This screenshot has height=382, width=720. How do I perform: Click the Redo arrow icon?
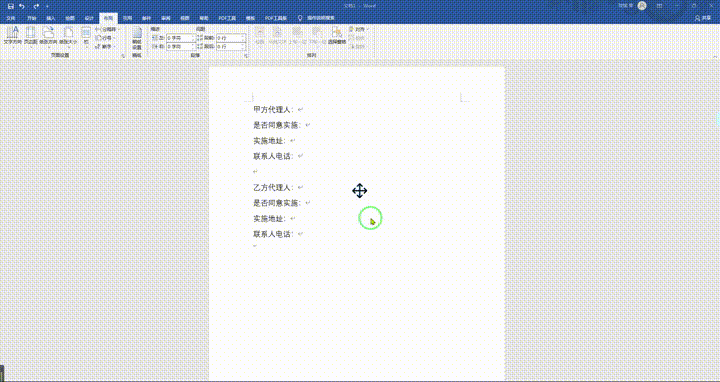36,6
